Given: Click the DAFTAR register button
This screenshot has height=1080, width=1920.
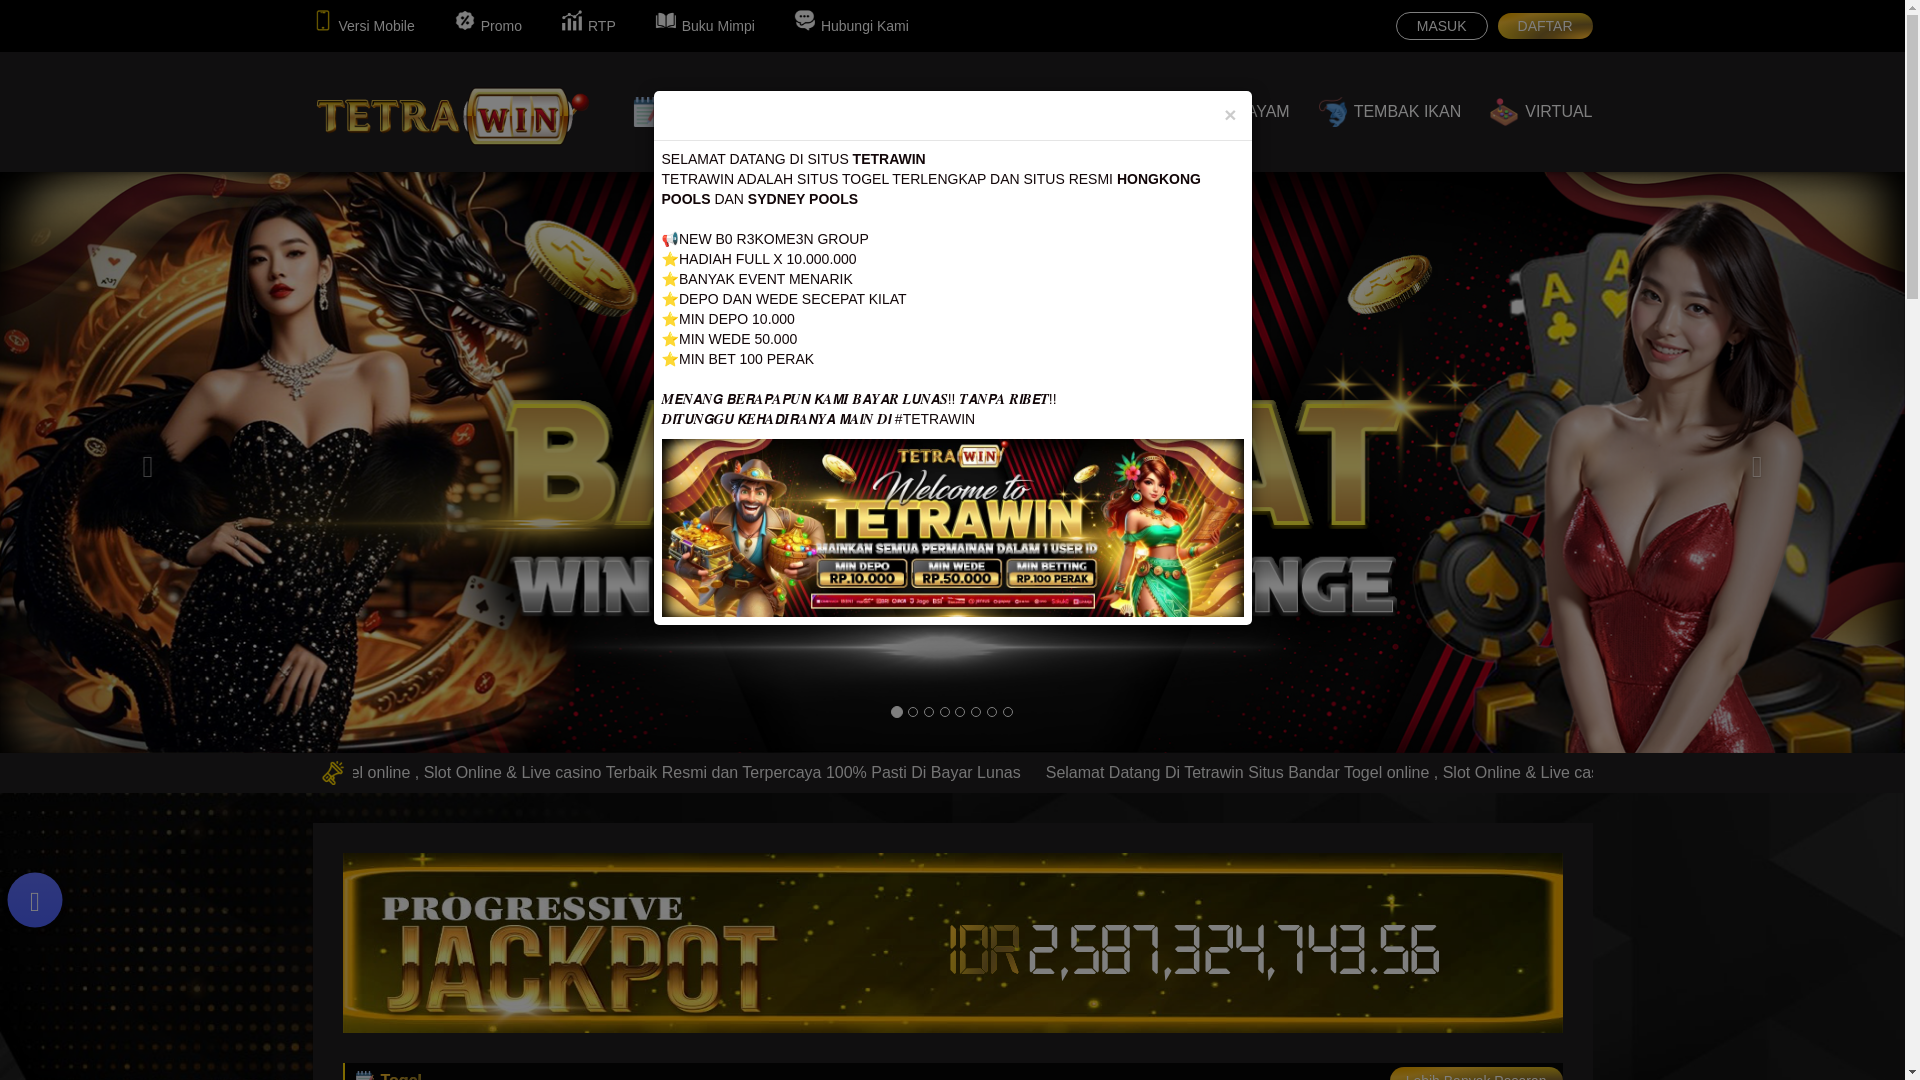Looking at the screenshot, I should tap(1544, 26).
